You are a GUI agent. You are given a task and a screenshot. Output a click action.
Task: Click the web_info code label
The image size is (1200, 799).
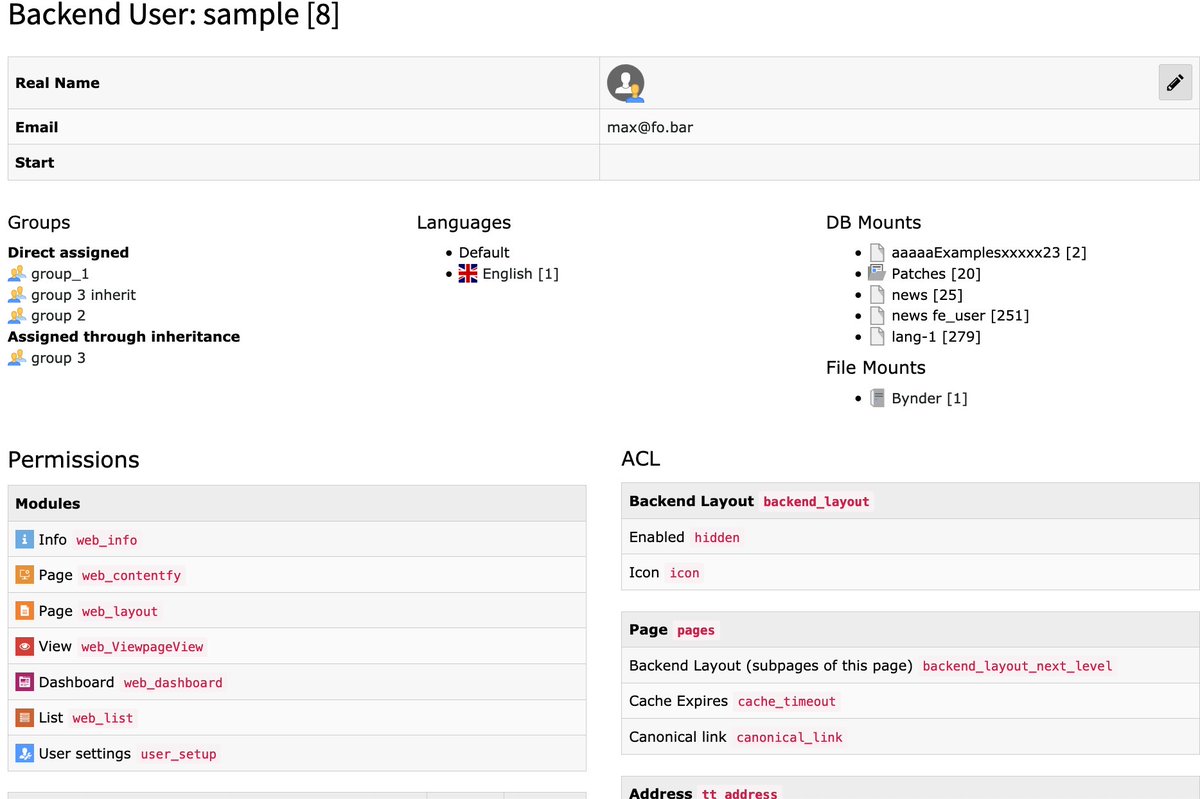pos(107,541)
